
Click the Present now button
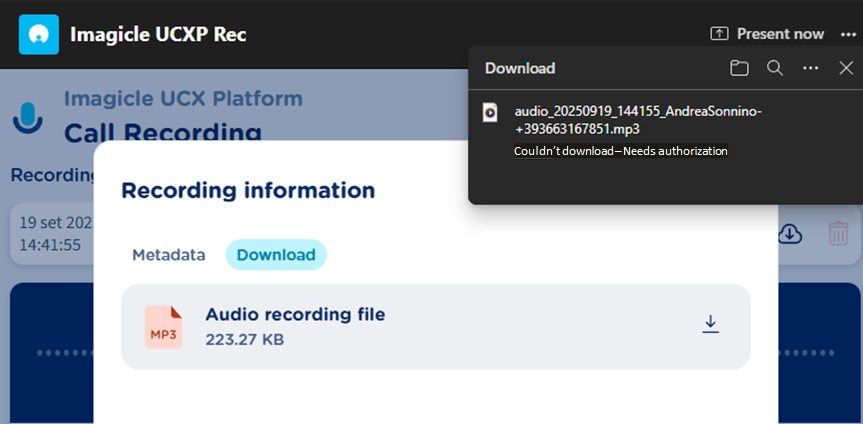(x=767, y=34)
